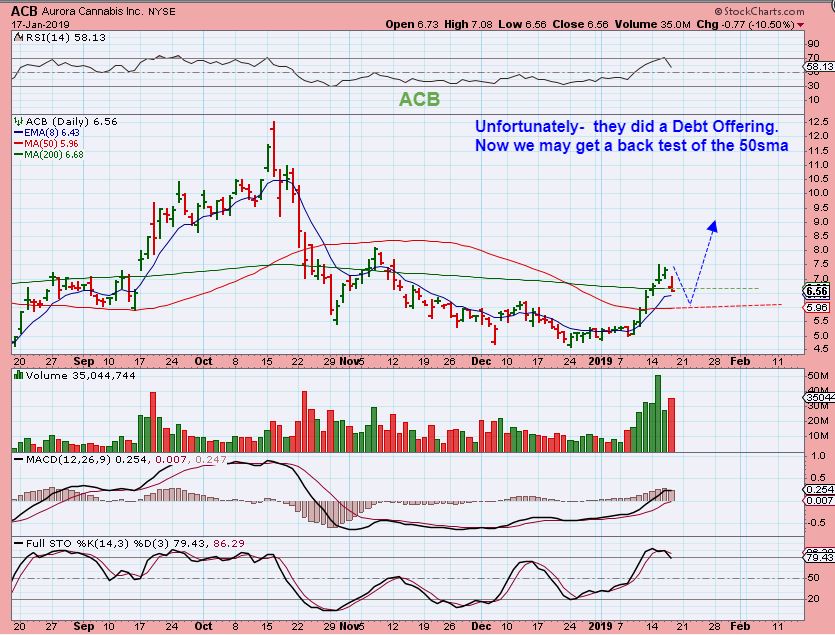This screenshot has height=635, width=835.
Task: Click the small line icon before RSI(14) label
Action: (x=18, y=37)
